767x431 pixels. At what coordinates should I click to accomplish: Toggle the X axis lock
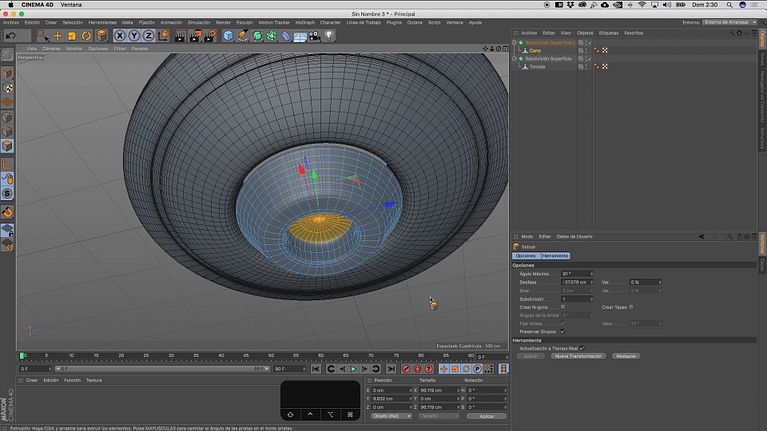click(x=119, y=36)
